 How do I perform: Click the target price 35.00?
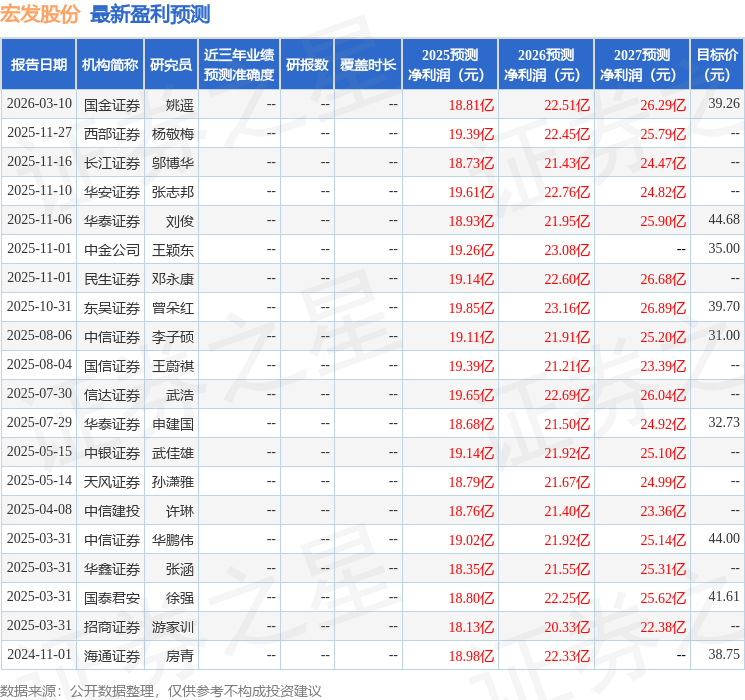click(724, 249)
